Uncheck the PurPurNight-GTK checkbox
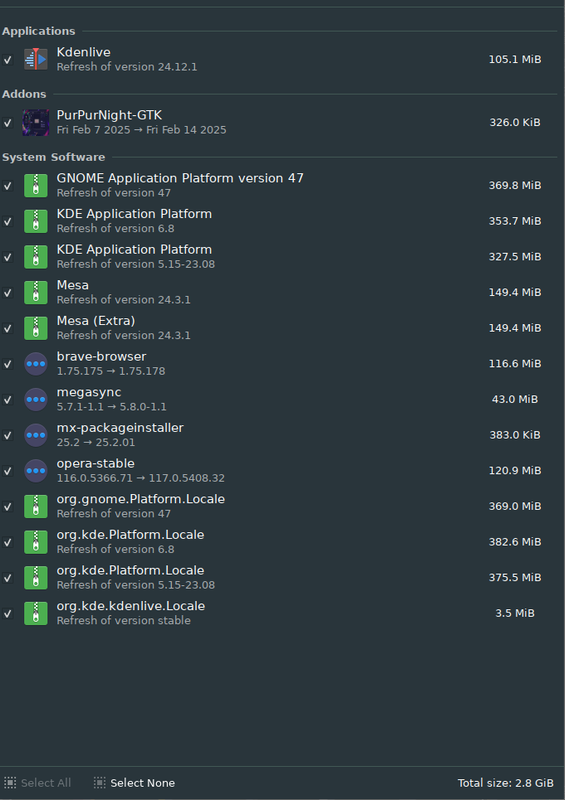 pyautogui.click(x=8, y=123)
